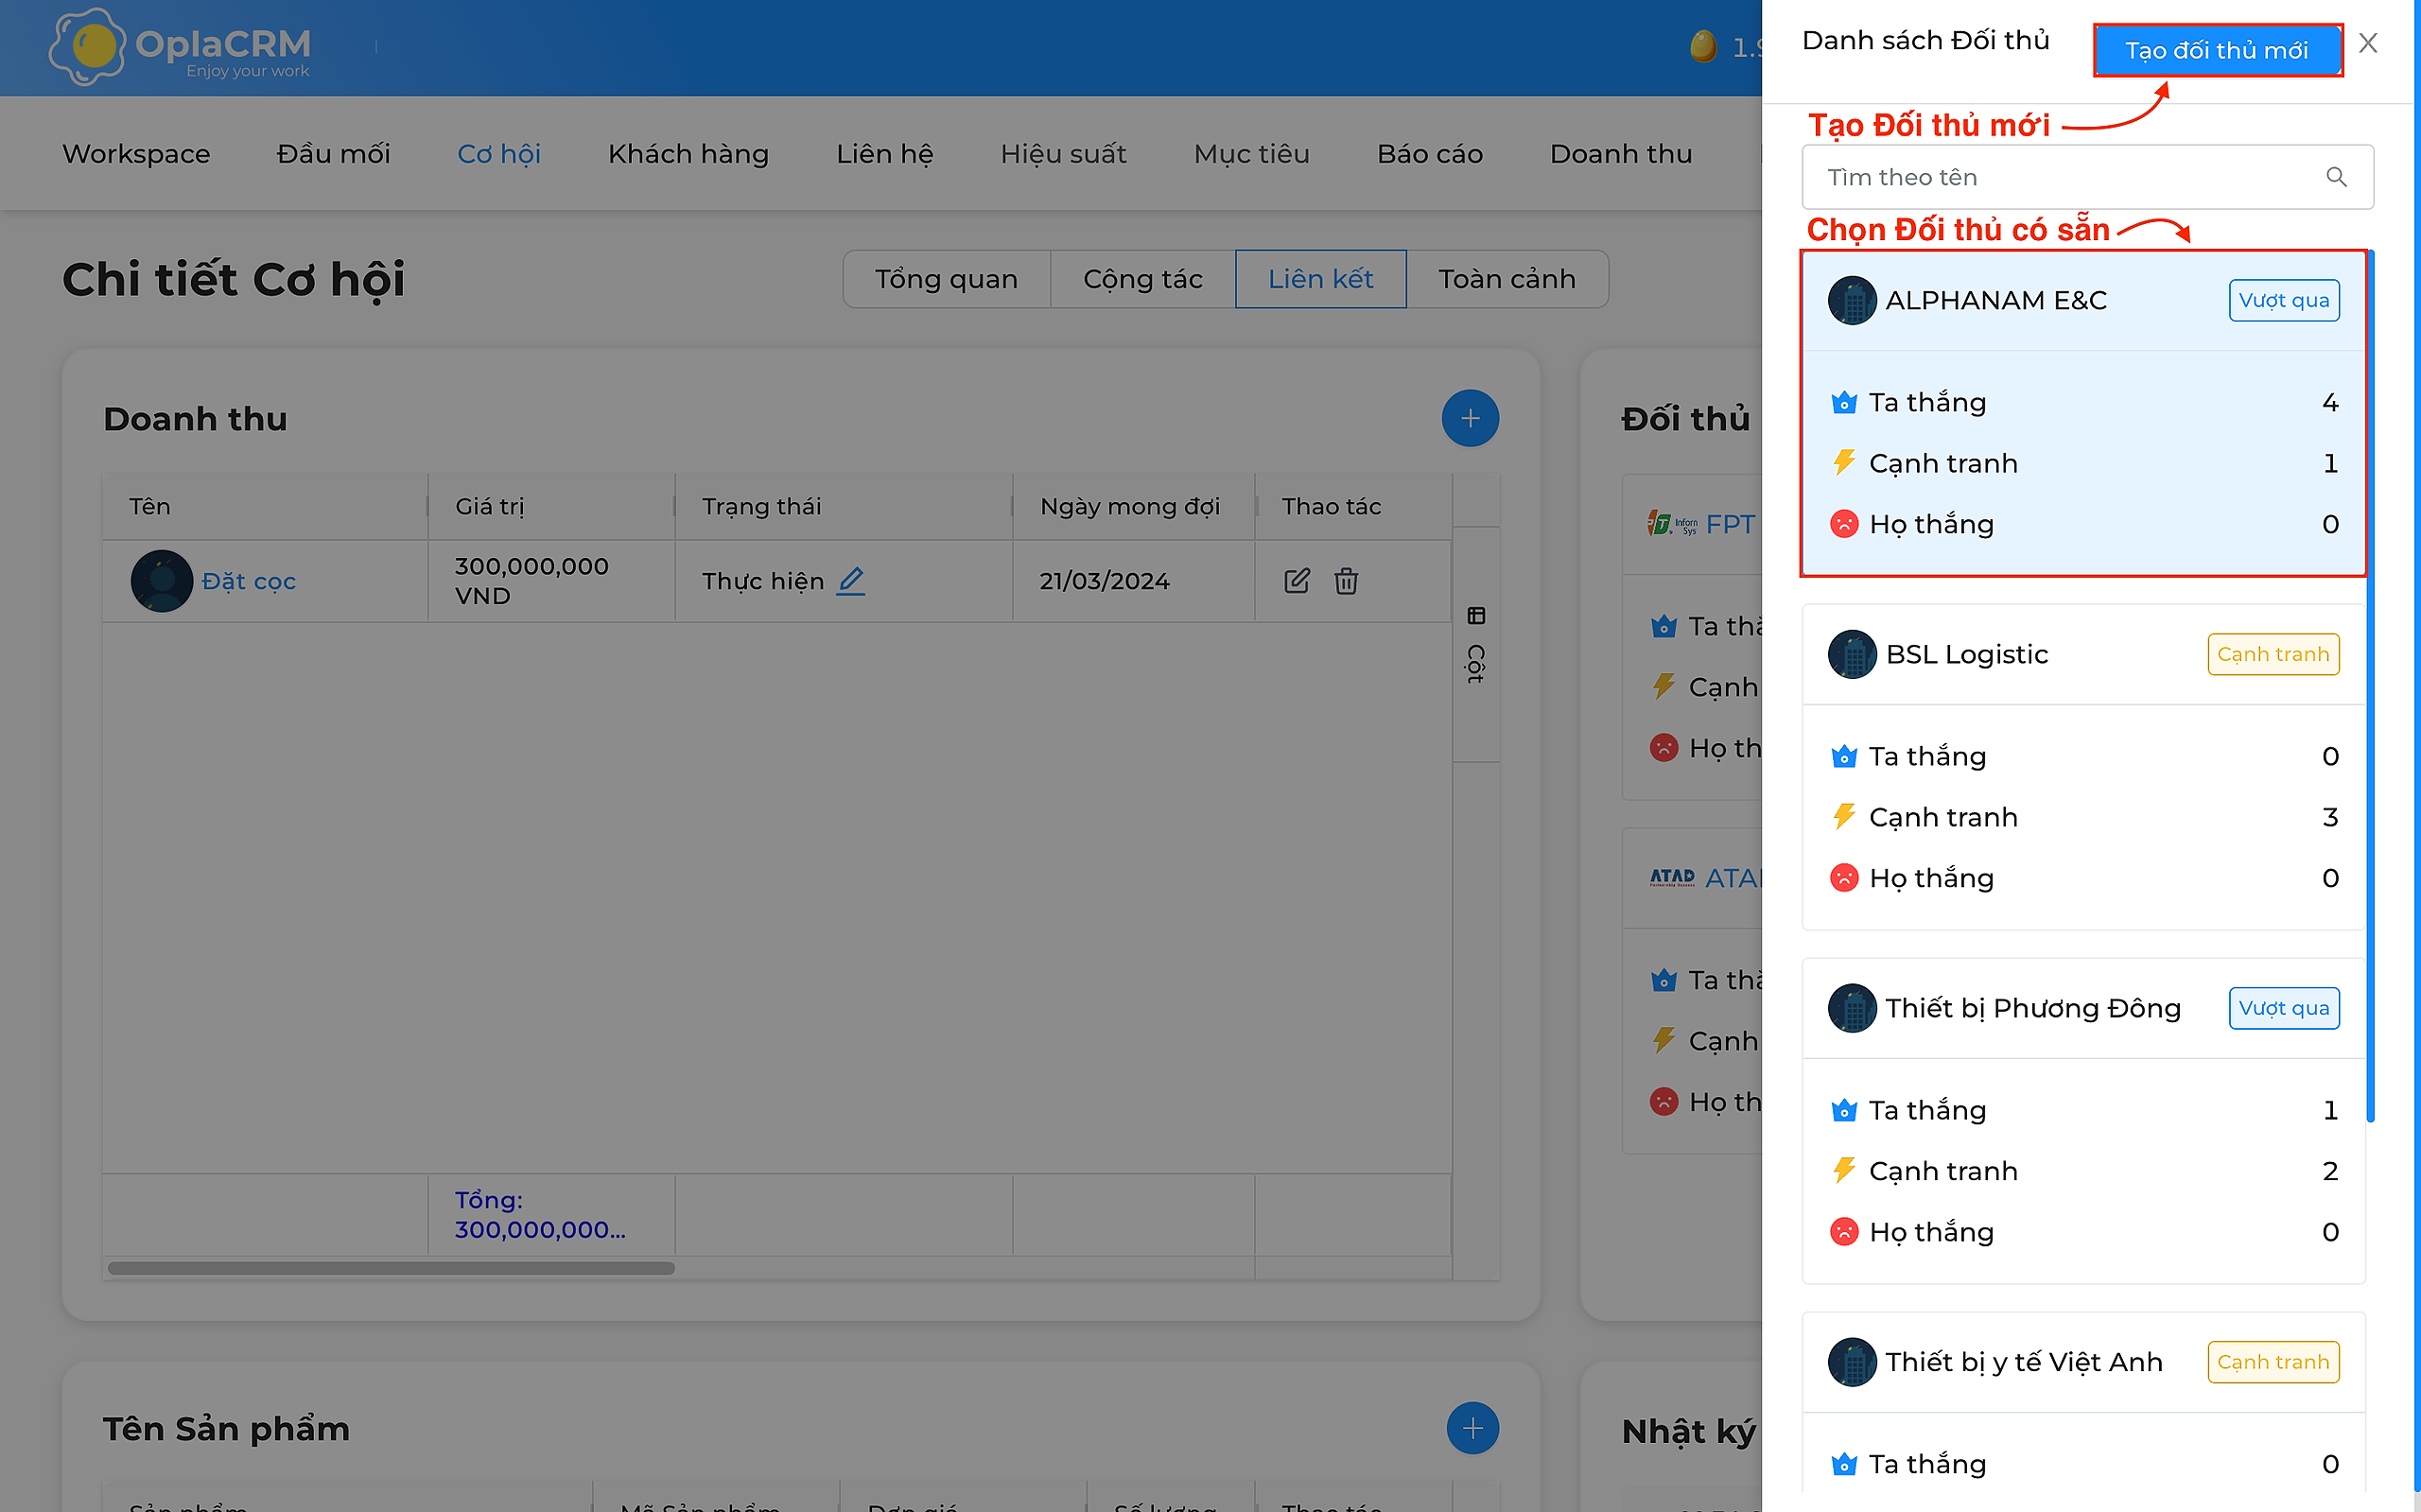The image size is (2421, 1512).
Task: Click the Doanh thu table horizontal scrollbar
Action: click(x=391, y=1268)
